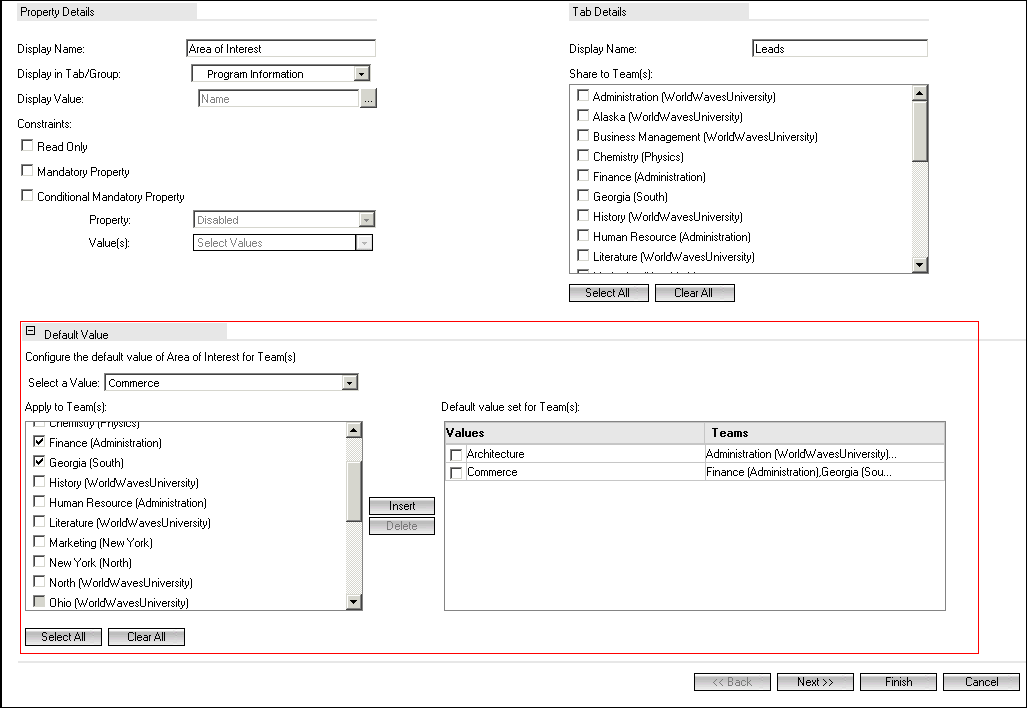Click the Display Value Name field
Screen dimensions: 1027x708
pyautogui.click(x=278, y=99)
